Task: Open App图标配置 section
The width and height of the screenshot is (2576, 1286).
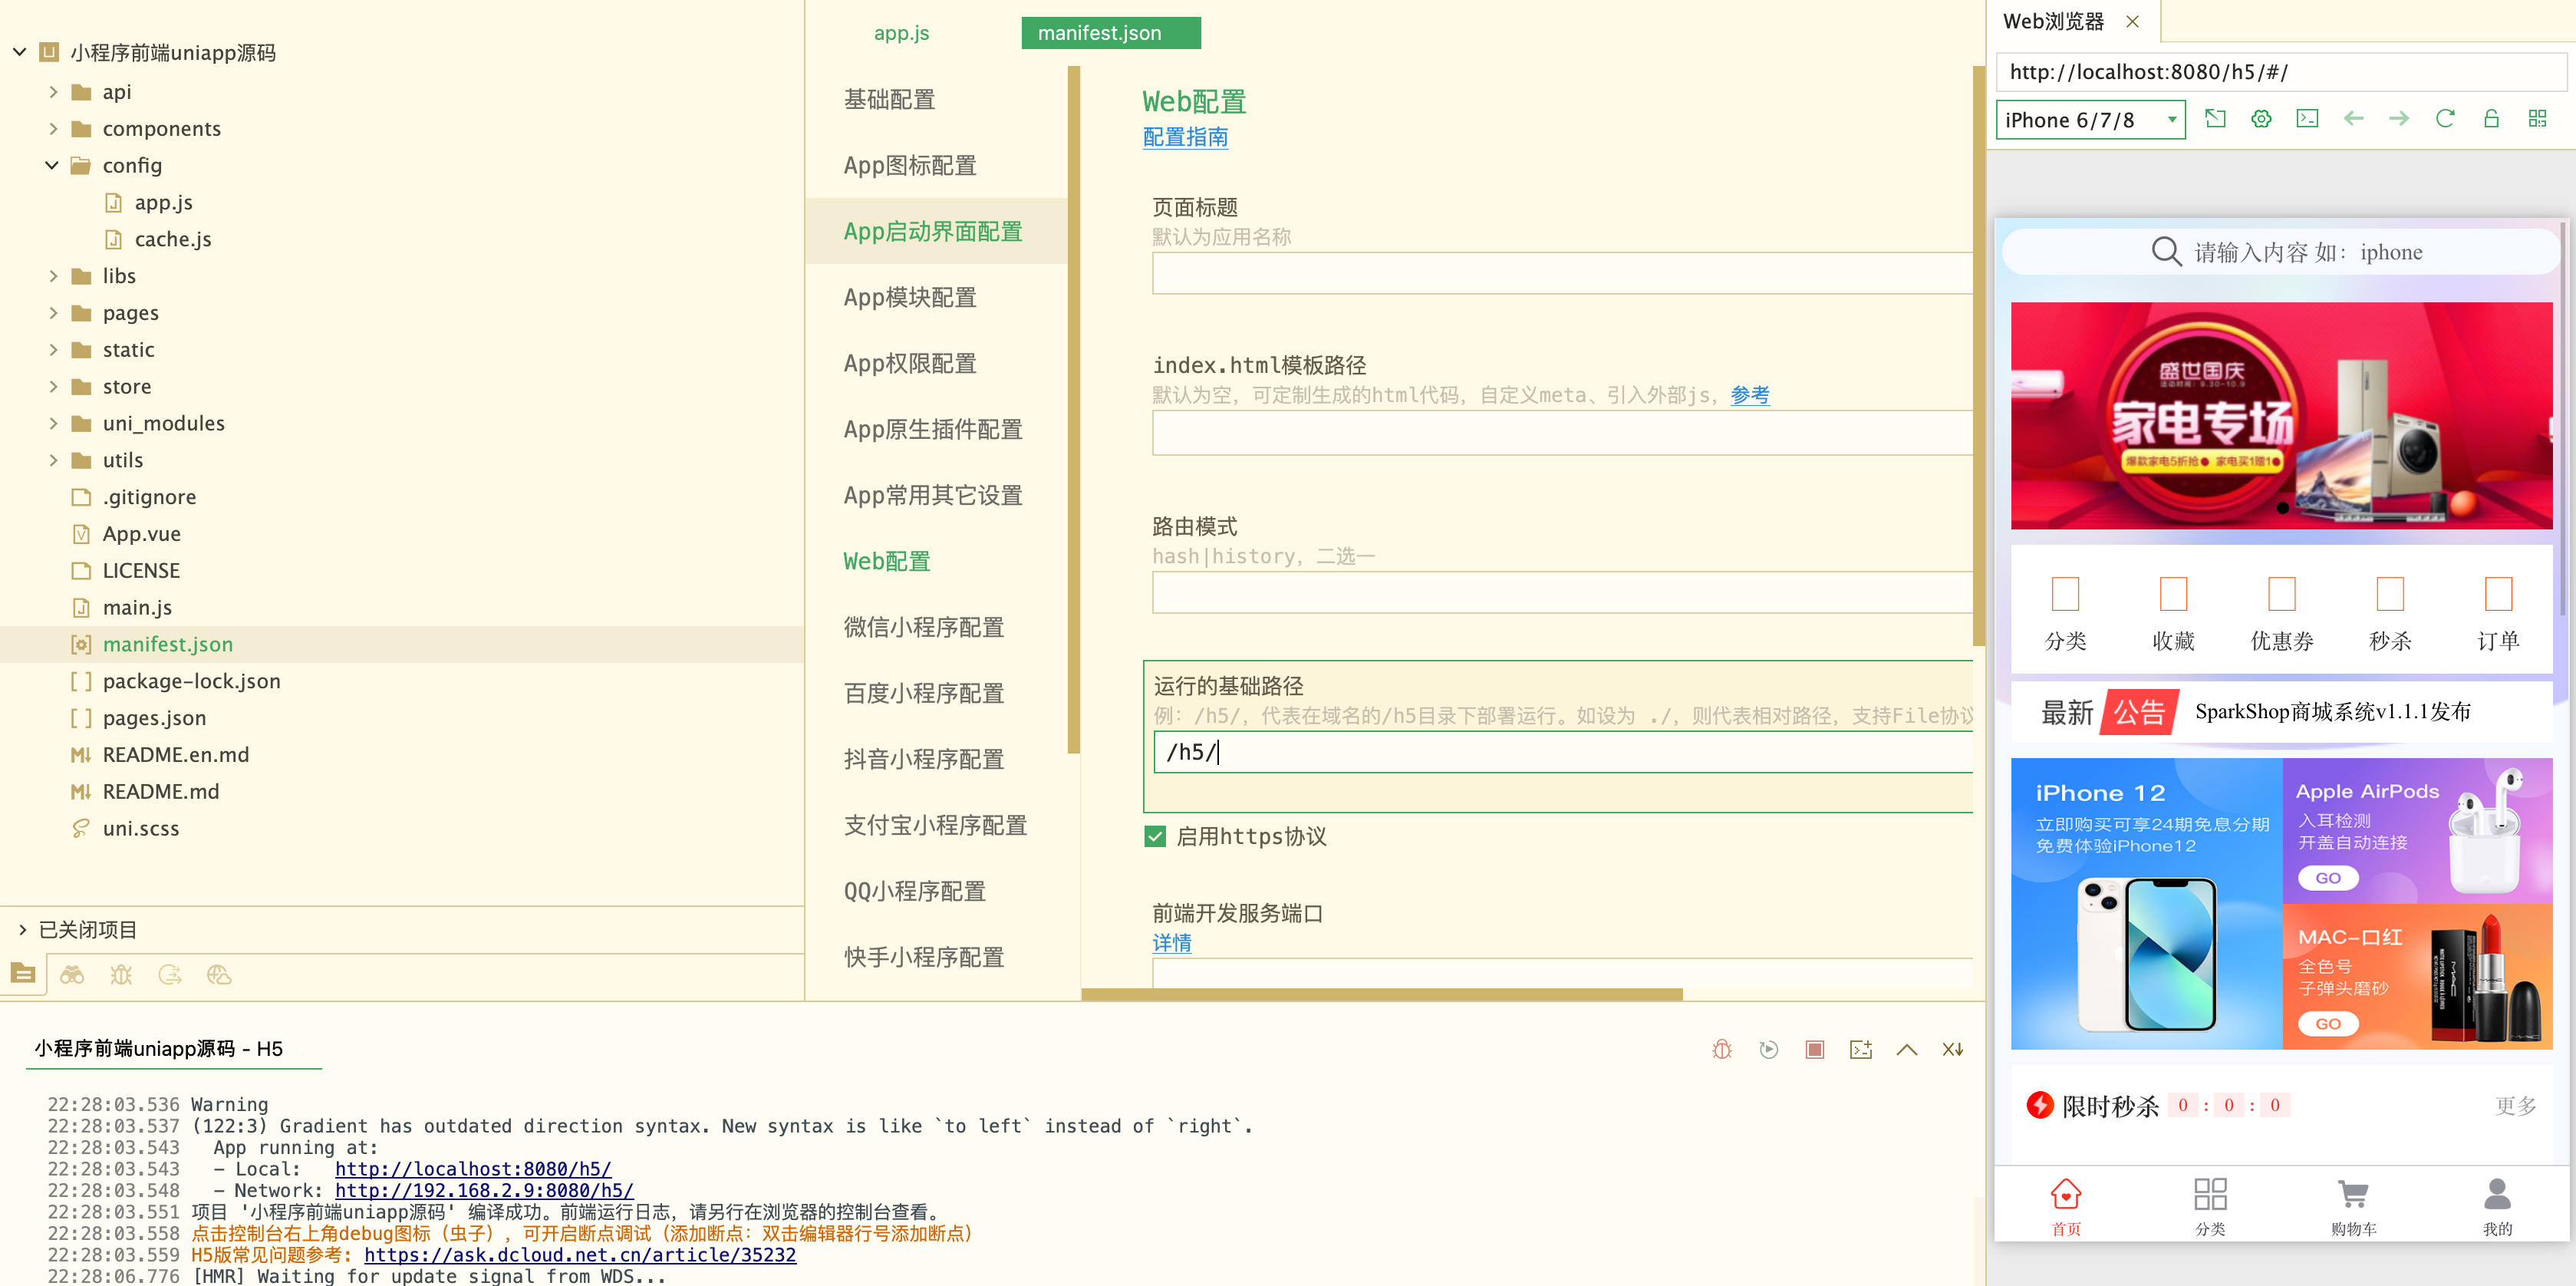Action: click(910, 165)
